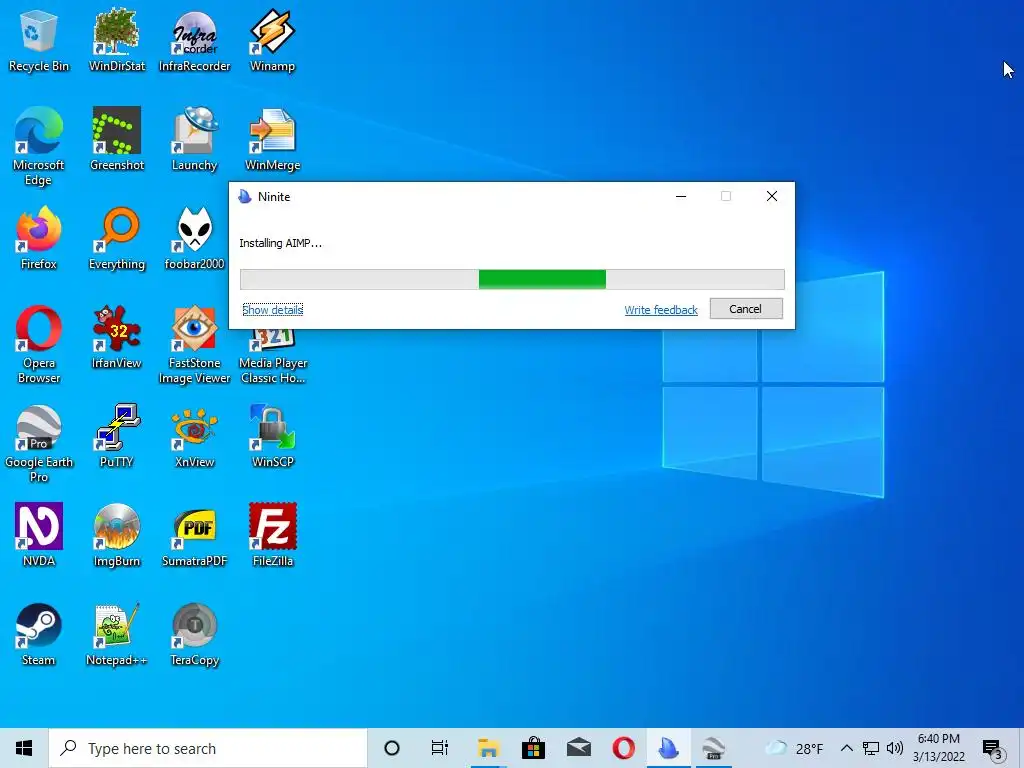1024x768 pixels.
Task: Select the InfraRecorder desktop shortcut
Action: click(x=195, y=40)
